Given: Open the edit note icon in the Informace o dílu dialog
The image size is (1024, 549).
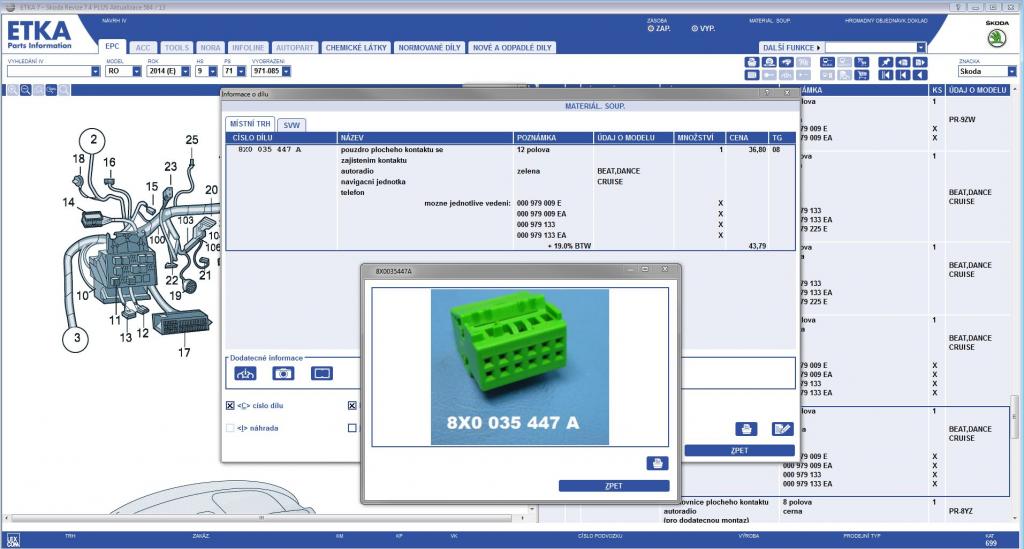Looking at the screenshot, I should (x=782, y=429).
